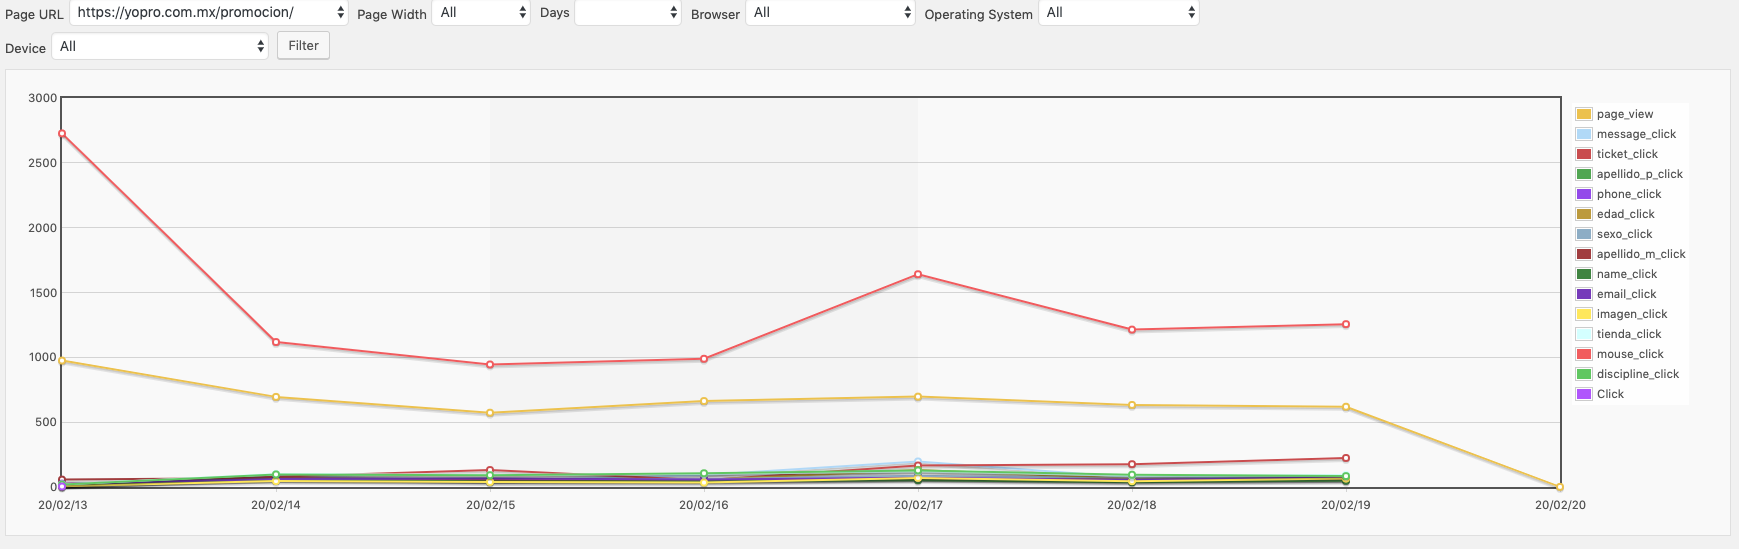Screen dimensions: 1739x549
Task: Click the imagen_click yellow legend swatch
Action: coord(1584,314)
